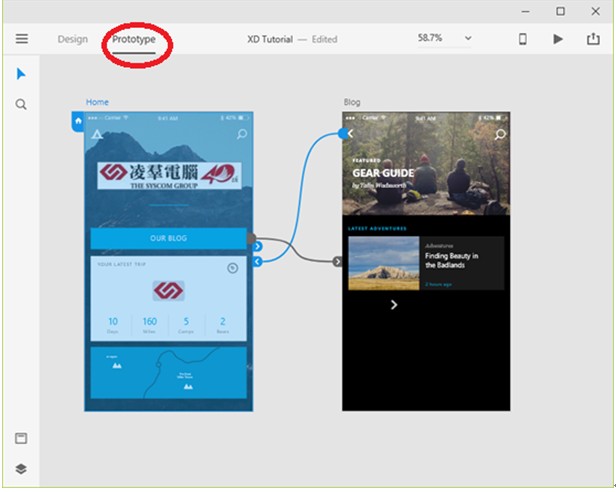Click the YOUR LATEST TRIP label
This screenshot has height=492, width=616.
click(121, 264)
